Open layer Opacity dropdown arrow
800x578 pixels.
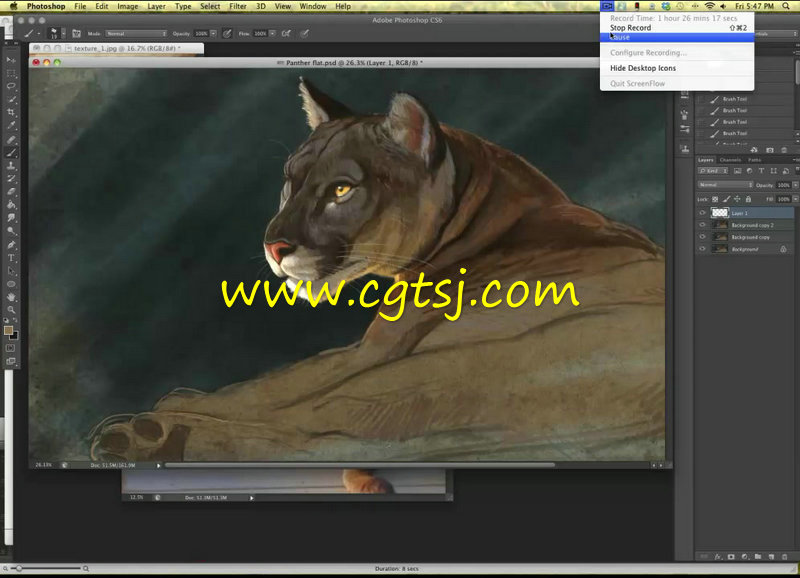(795, 185)
